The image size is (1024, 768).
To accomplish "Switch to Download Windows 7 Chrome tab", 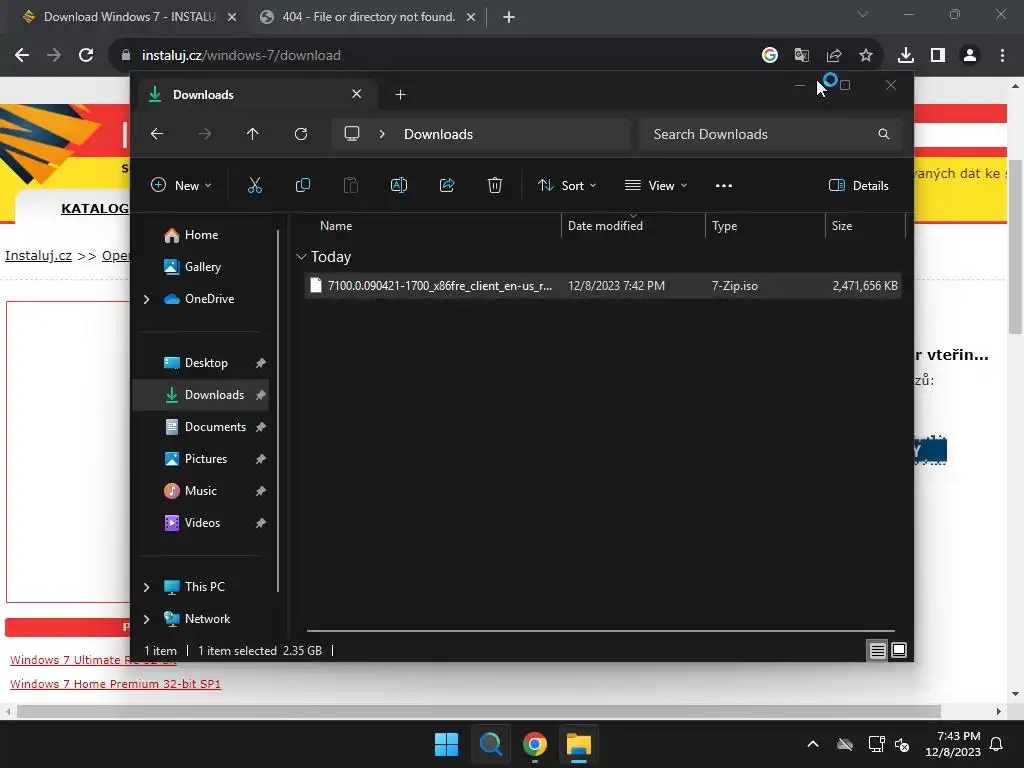I will (x=129, y=17).
